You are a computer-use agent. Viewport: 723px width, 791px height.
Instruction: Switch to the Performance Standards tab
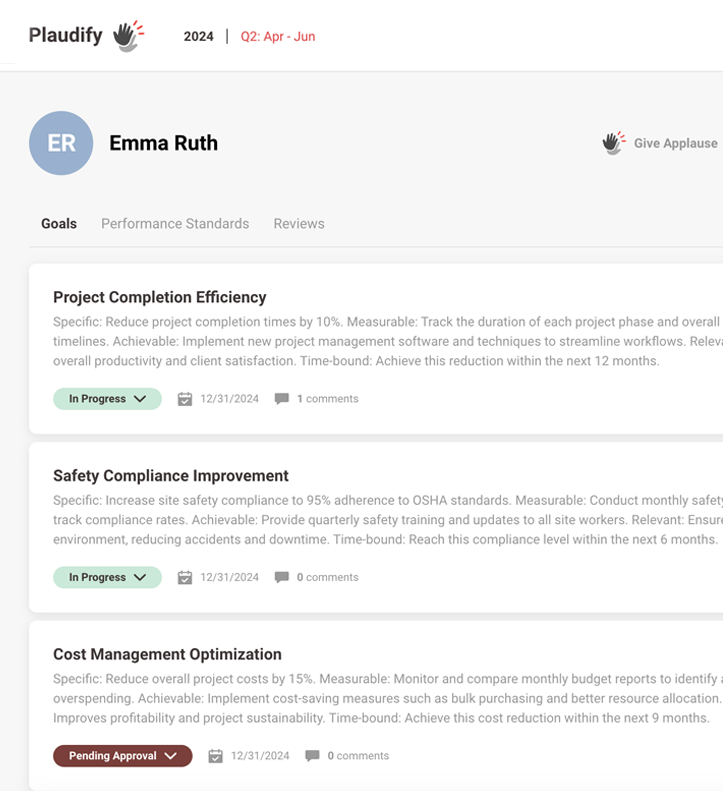click(175, 223)
